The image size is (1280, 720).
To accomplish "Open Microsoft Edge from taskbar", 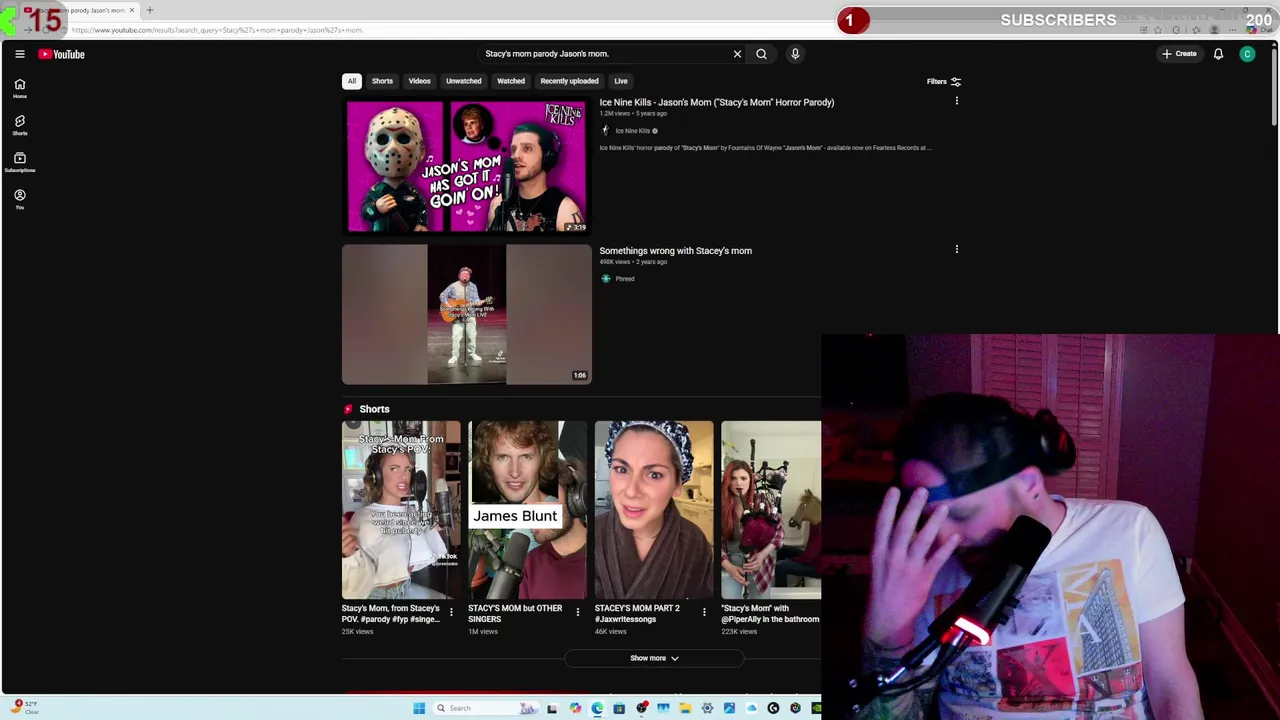I will (597, 708).
